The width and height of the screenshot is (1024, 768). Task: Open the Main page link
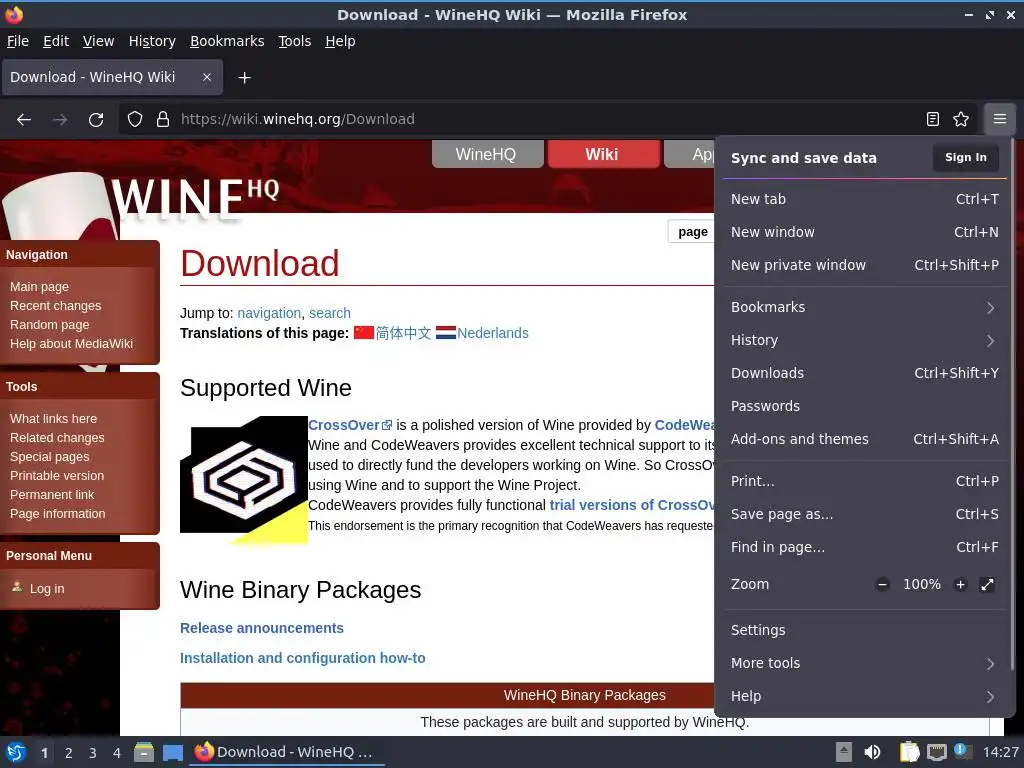[39, 287]
